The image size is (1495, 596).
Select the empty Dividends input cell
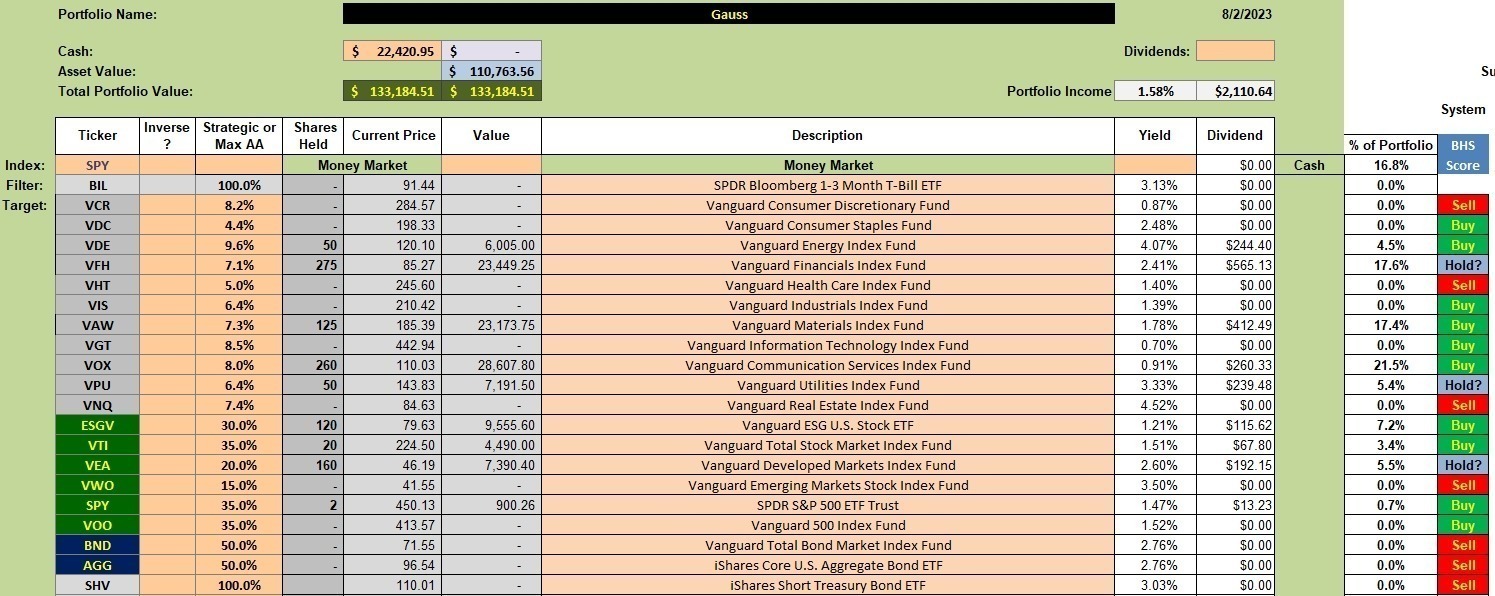[x=1235, y=51]
